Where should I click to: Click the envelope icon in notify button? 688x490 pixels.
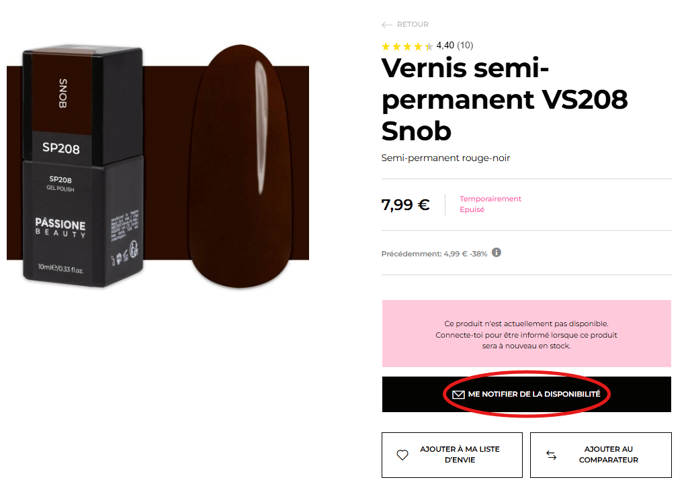tap(458, 394)
